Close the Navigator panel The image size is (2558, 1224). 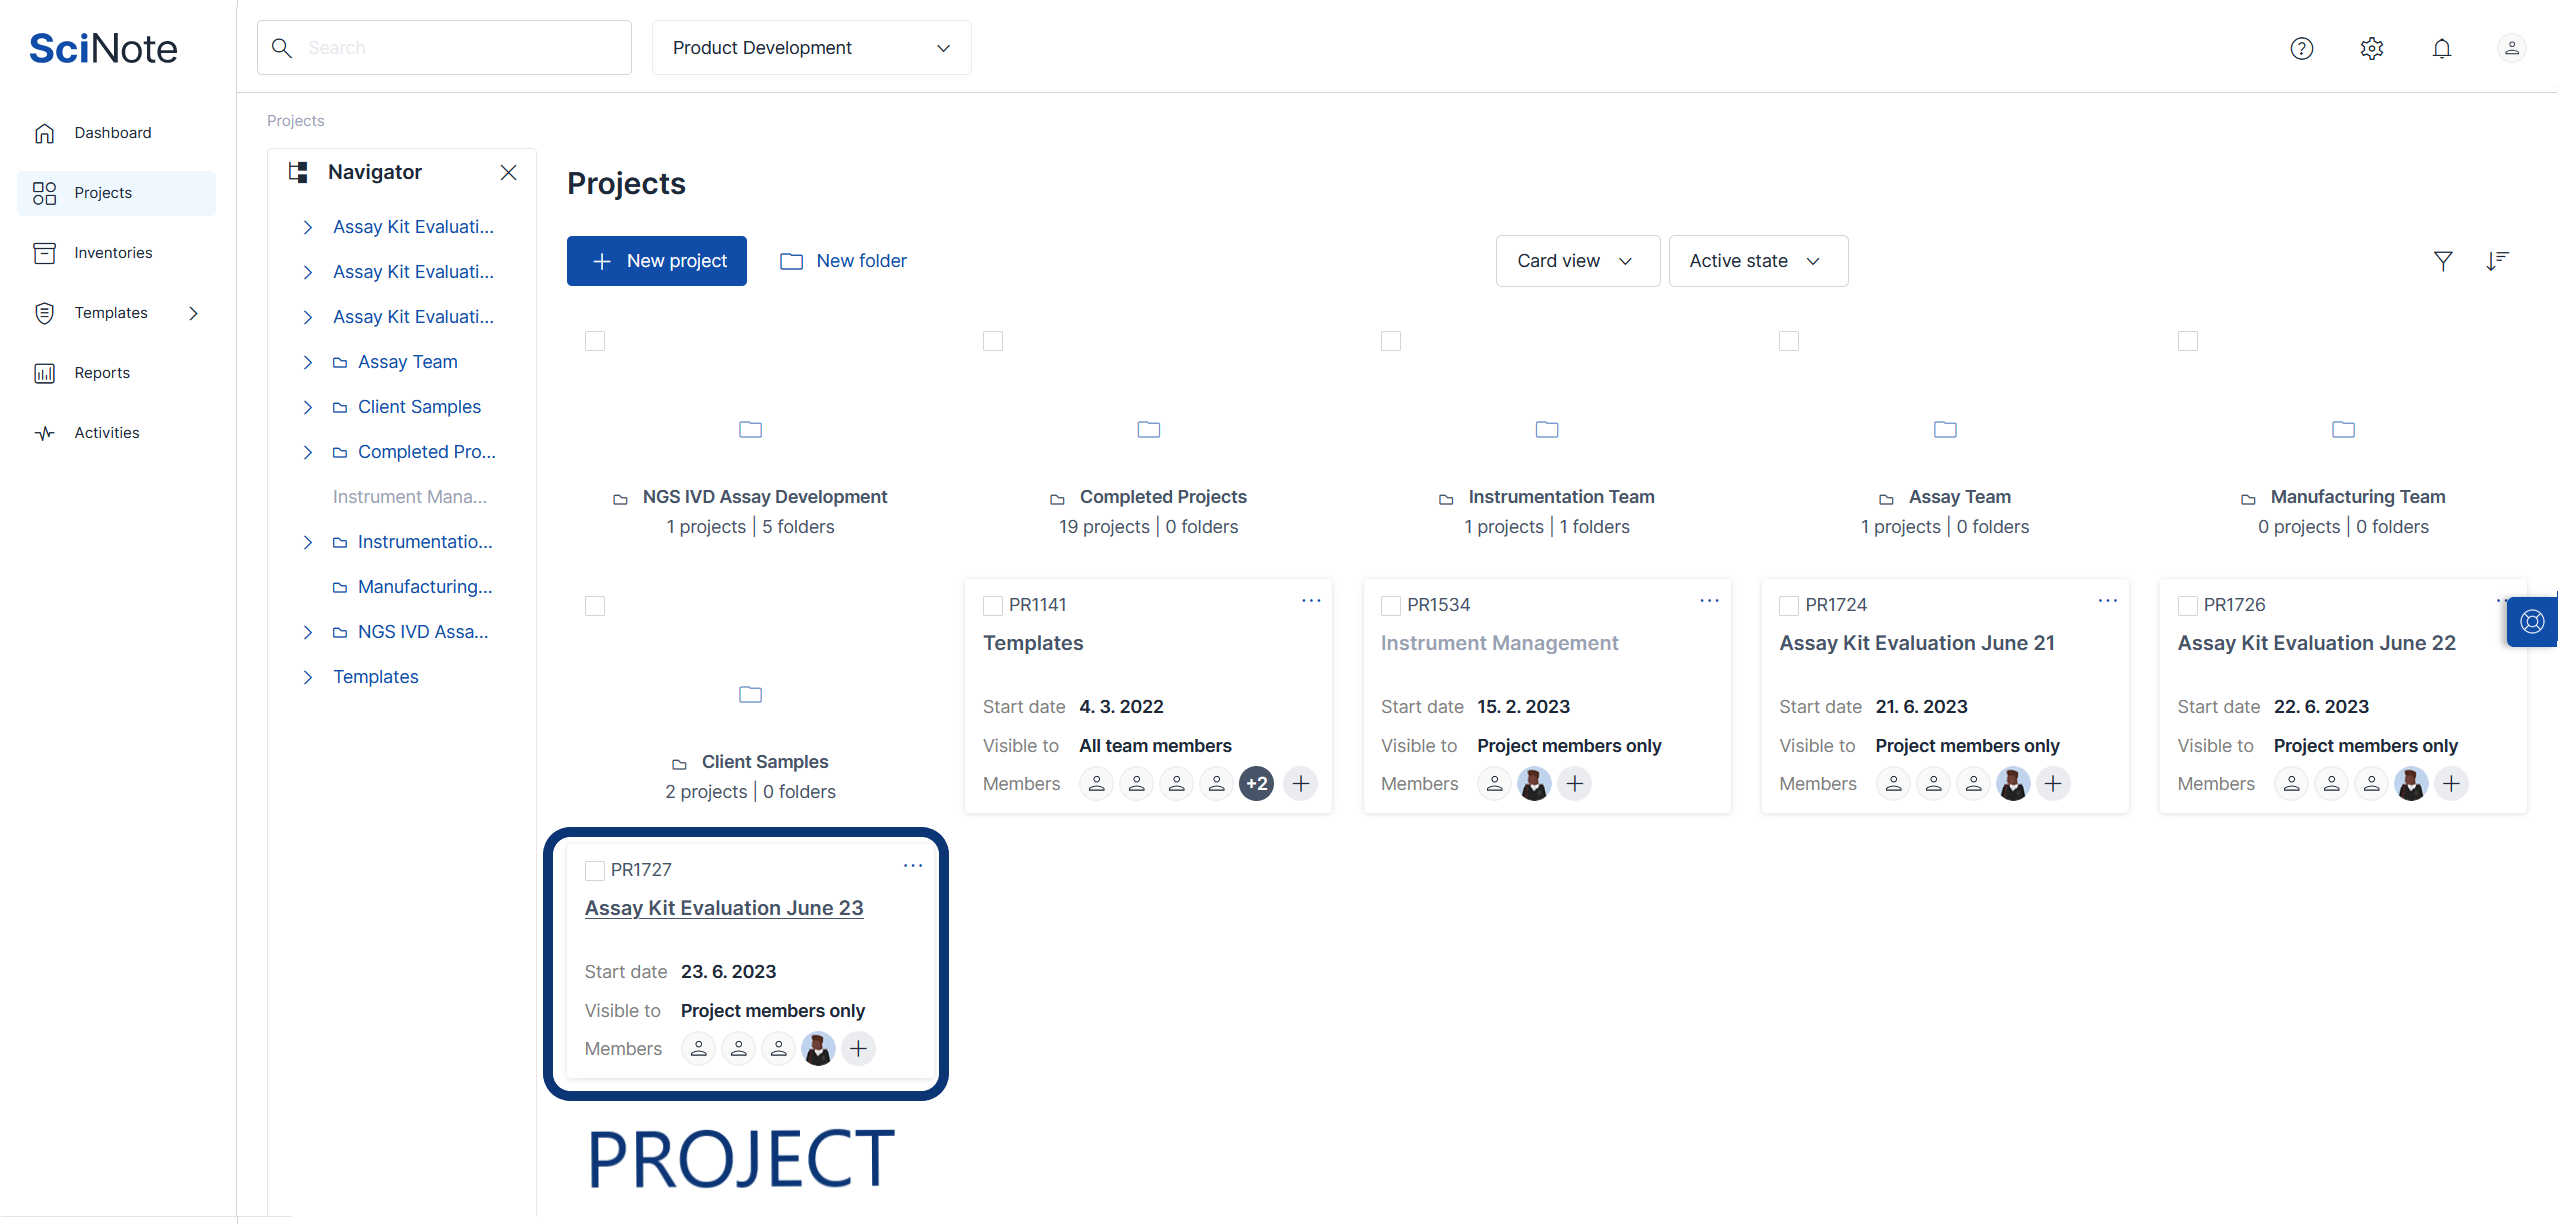pos(508,172)
